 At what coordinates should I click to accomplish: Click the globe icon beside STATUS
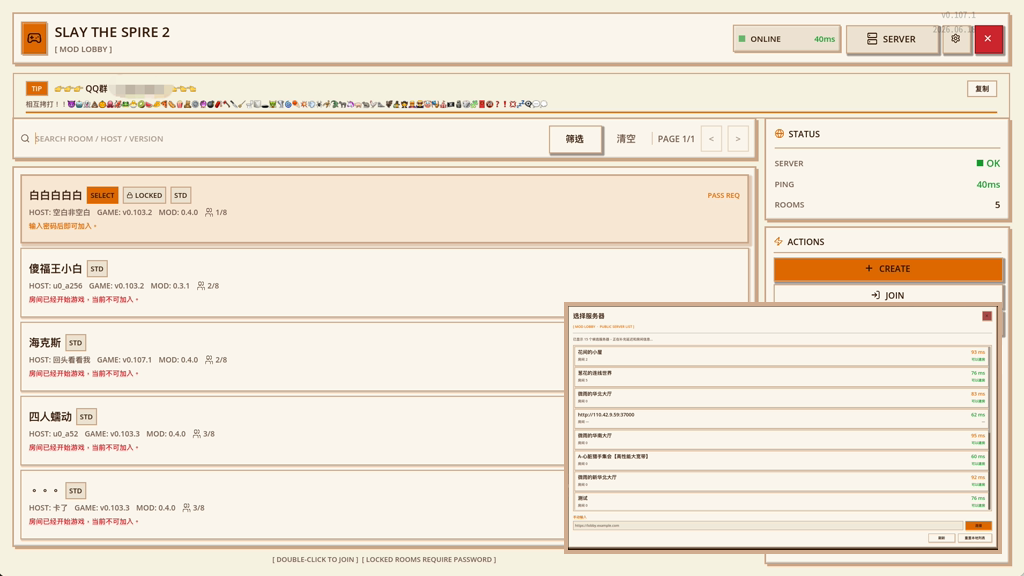(779, 134)
